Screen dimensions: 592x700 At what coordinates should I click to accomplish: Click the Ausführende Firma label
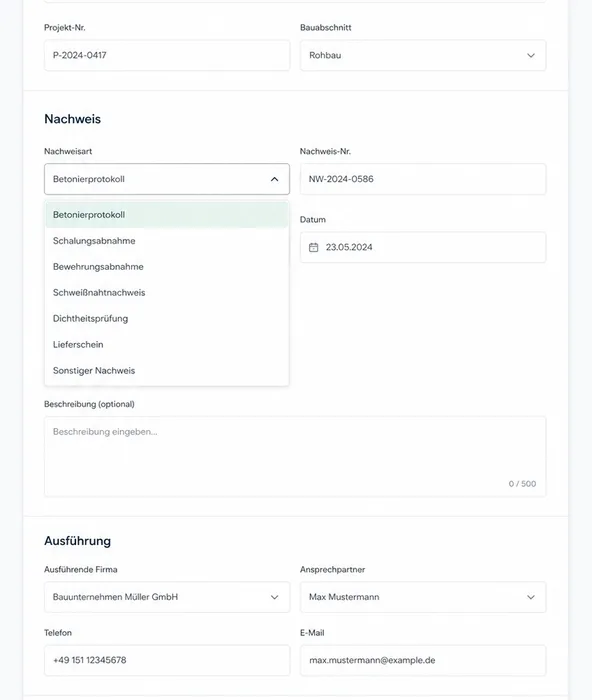tap(81, 570)
